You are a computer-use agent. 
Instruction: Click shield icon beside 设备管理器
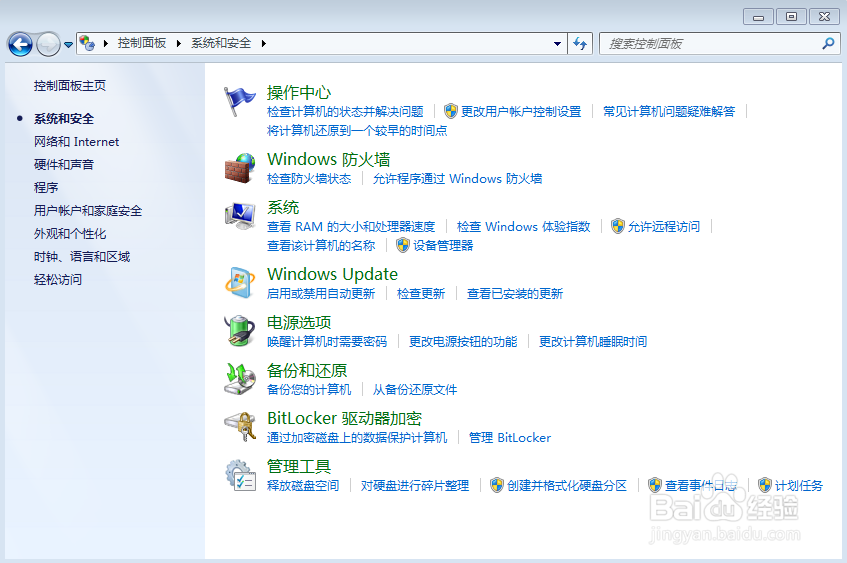click(x=403, y=245)
